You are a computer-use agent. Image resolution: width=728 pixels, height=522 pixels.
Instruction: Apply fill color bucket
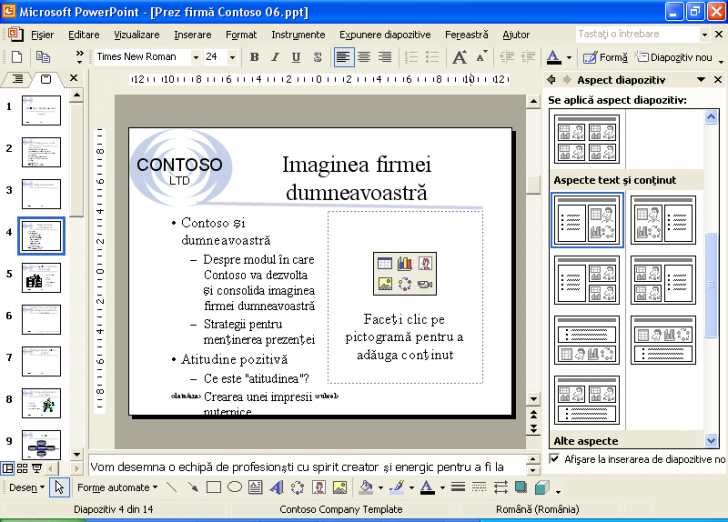click(366, 487)
